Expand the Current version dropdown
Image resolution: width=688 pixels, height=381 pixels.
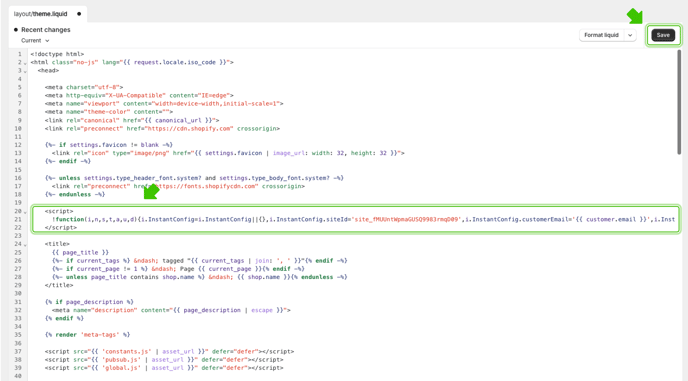tap(35, 40)
